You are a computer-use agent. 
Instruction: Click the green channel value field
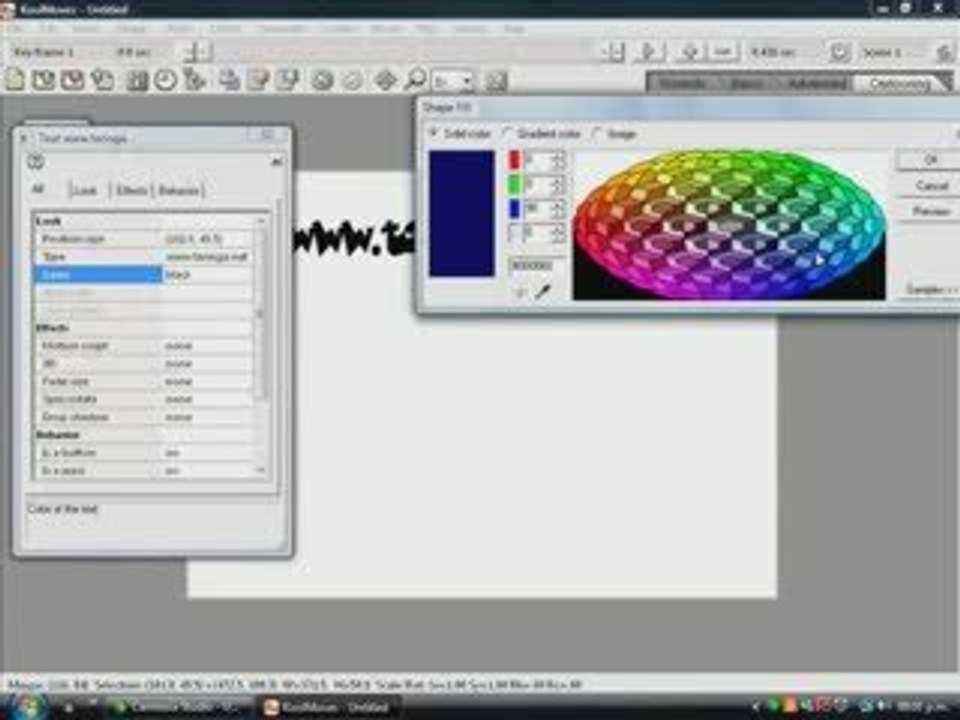[538, 184]
